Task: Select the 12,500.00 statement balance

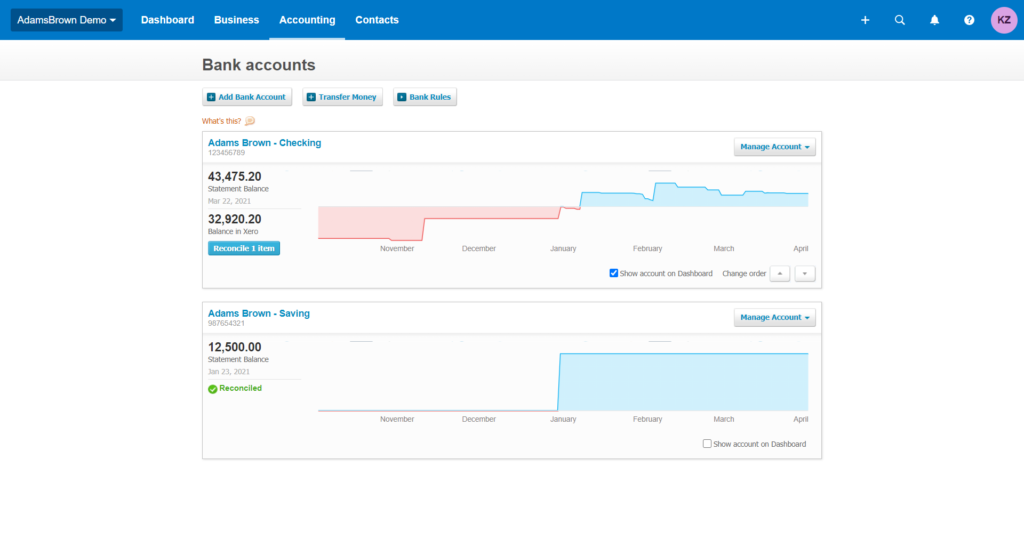Action: pos(234,347)
